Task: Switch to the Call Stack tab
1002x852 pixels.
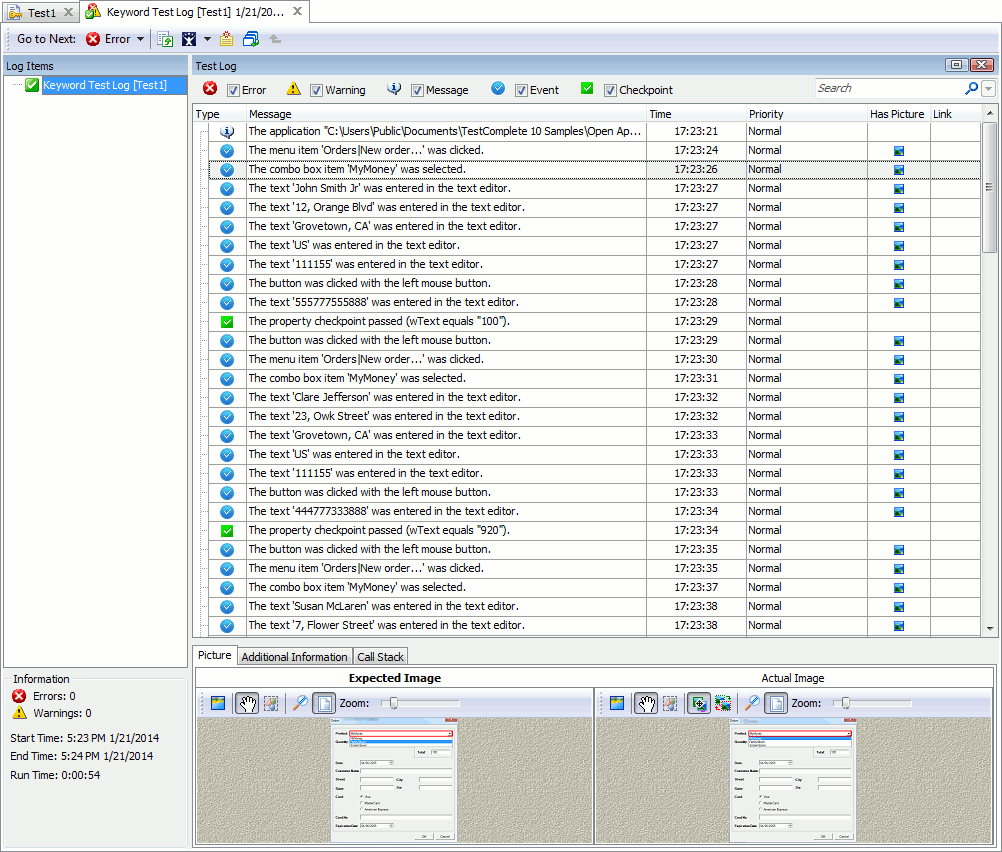Action: point(380,656)
